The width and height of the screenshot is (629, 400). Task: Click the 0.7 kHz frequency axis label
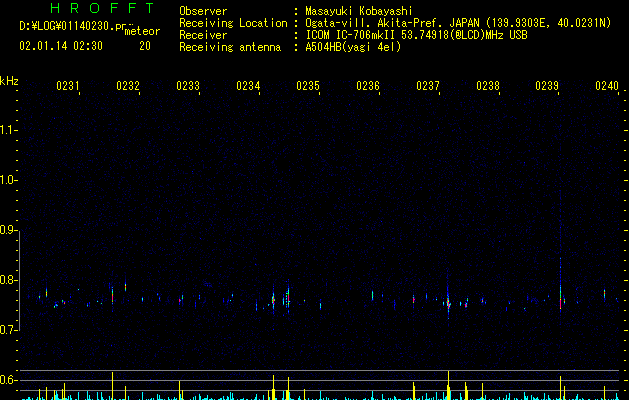click(x=8, y=330)
